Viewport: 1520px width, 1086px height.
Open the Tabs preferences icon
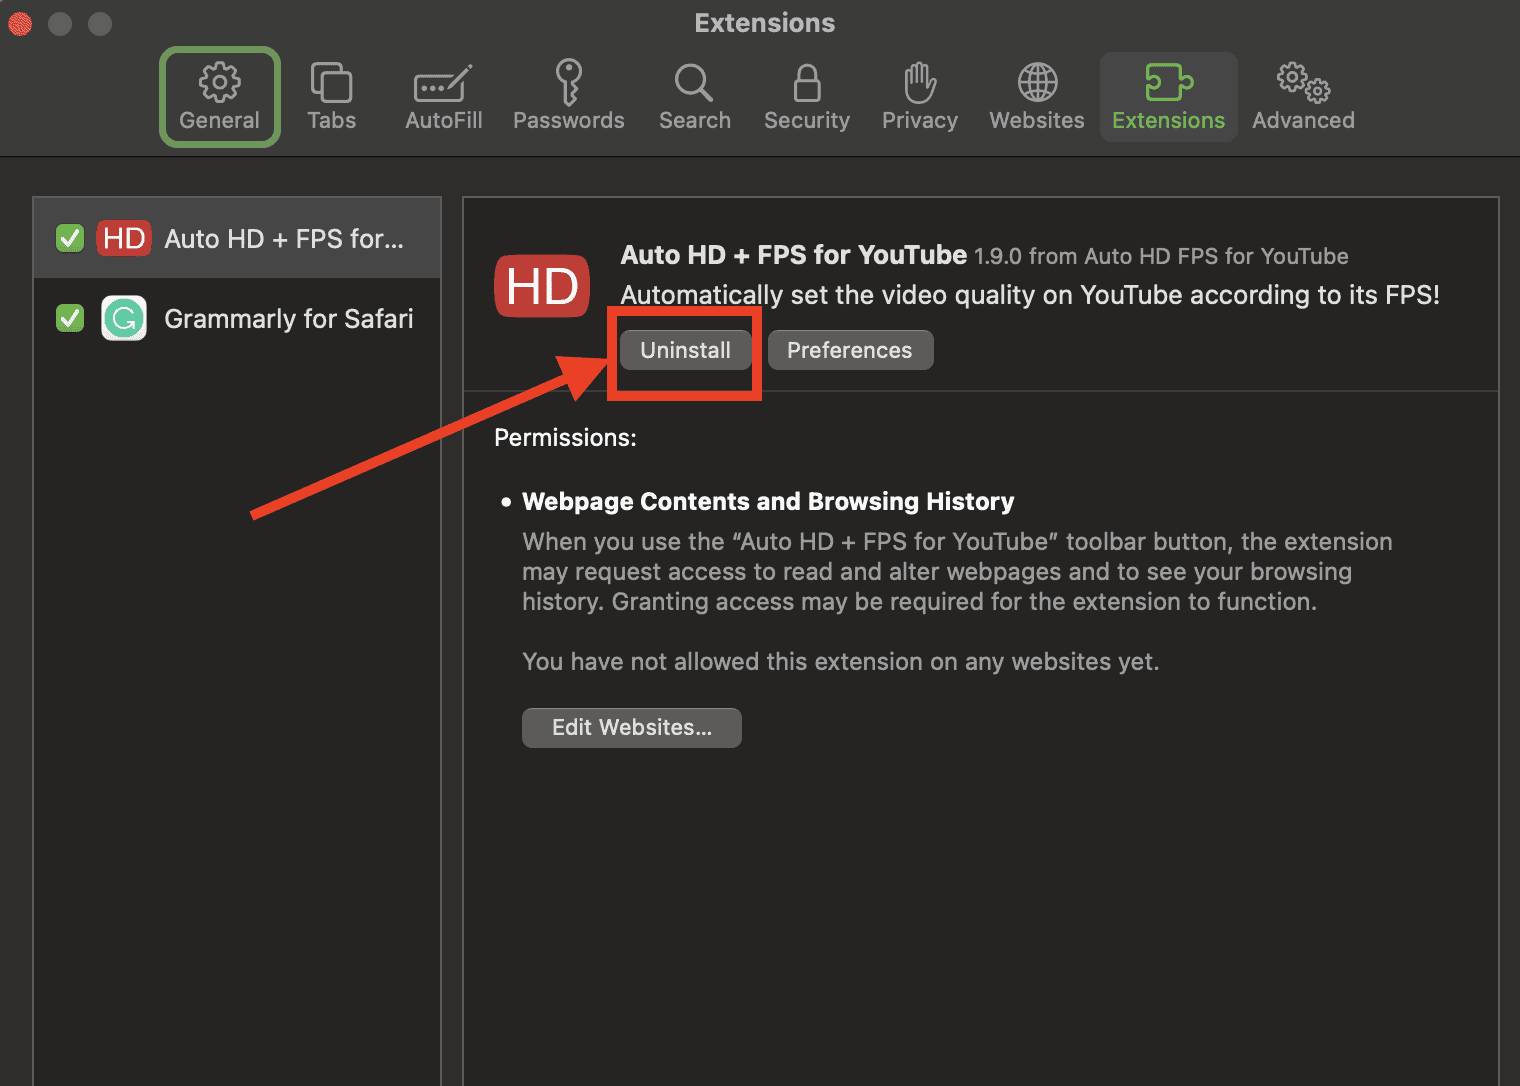(331, 83)
